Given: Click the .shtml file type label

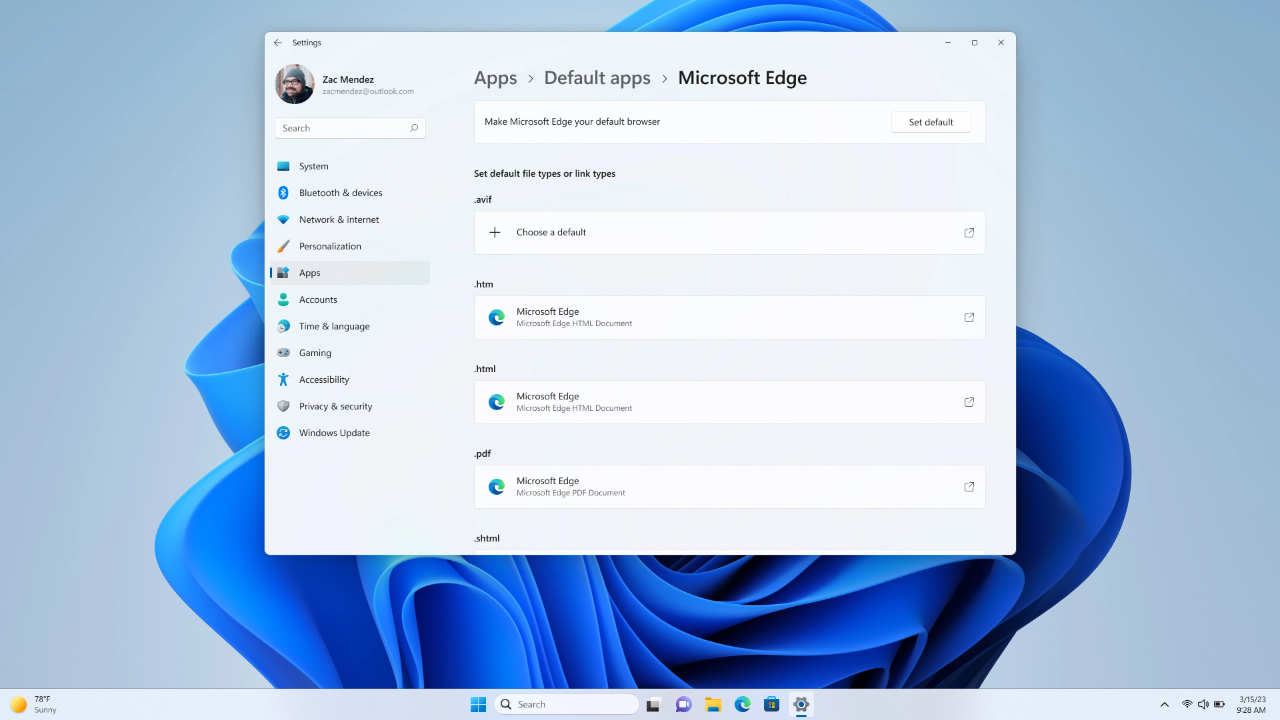Looking at the screenshot, I should pos(487,538).
